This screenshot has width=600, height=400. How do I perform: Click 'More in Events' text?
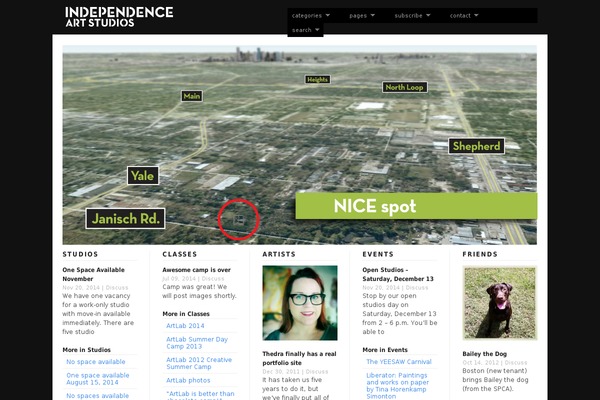tap(385, 350)
